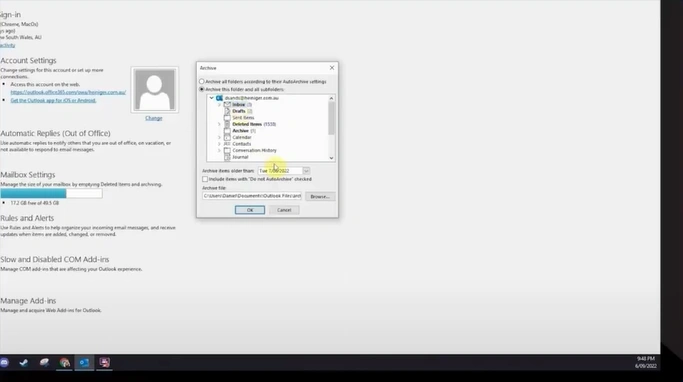Select the account email address tree row

[x=251, y=98]
